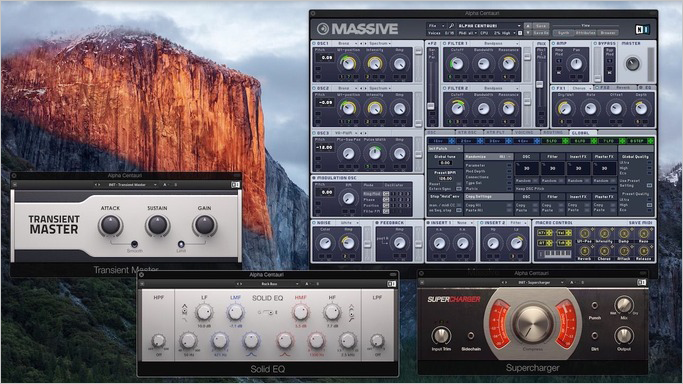This screenshot has width=683, height=384.
Task: Click the 1 Env envelope cross icon
Action: pos(452,141)
